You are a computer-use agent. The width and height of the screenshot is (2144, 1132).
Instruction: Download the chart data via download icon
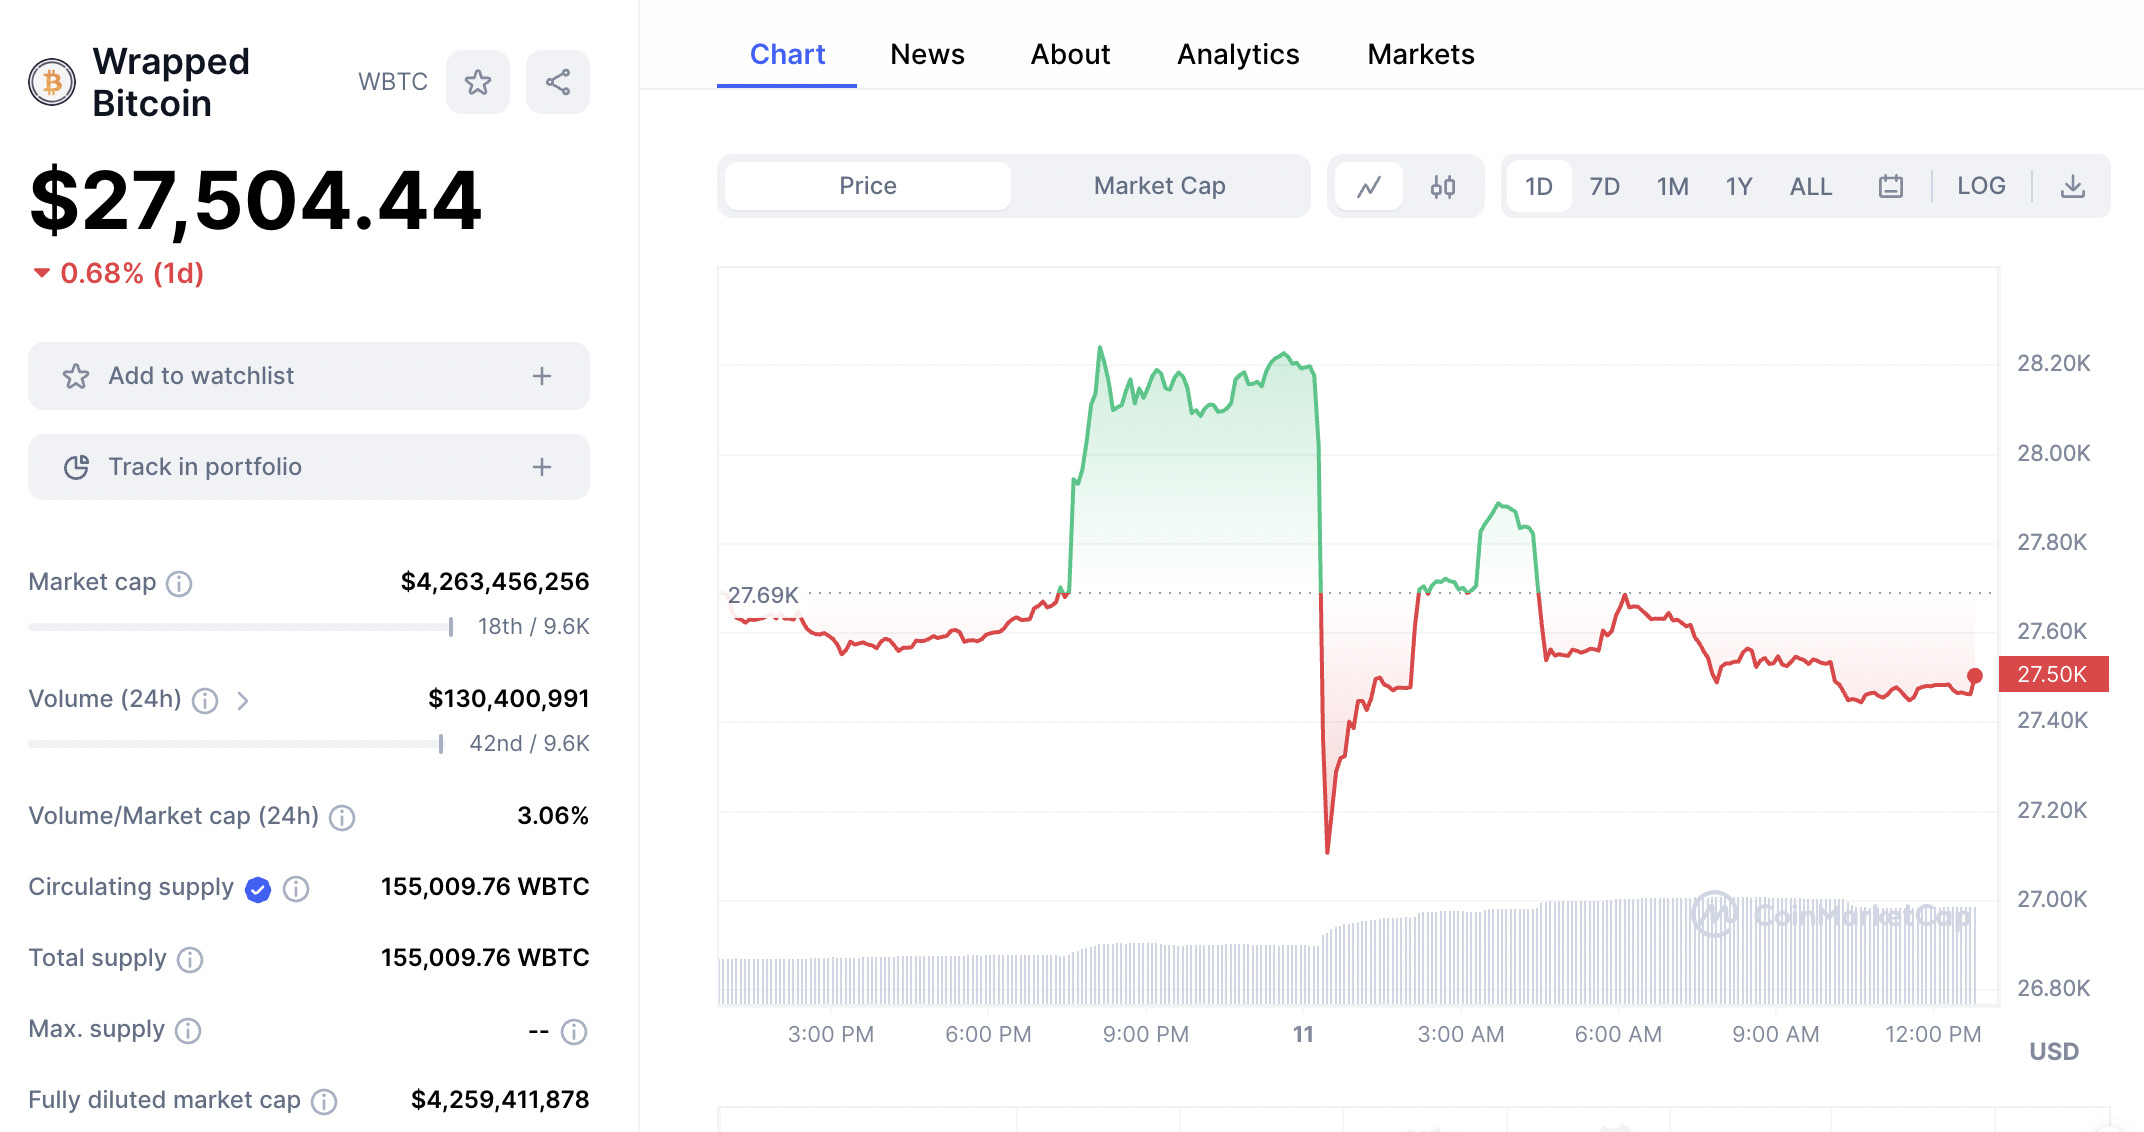[2073, 185]
